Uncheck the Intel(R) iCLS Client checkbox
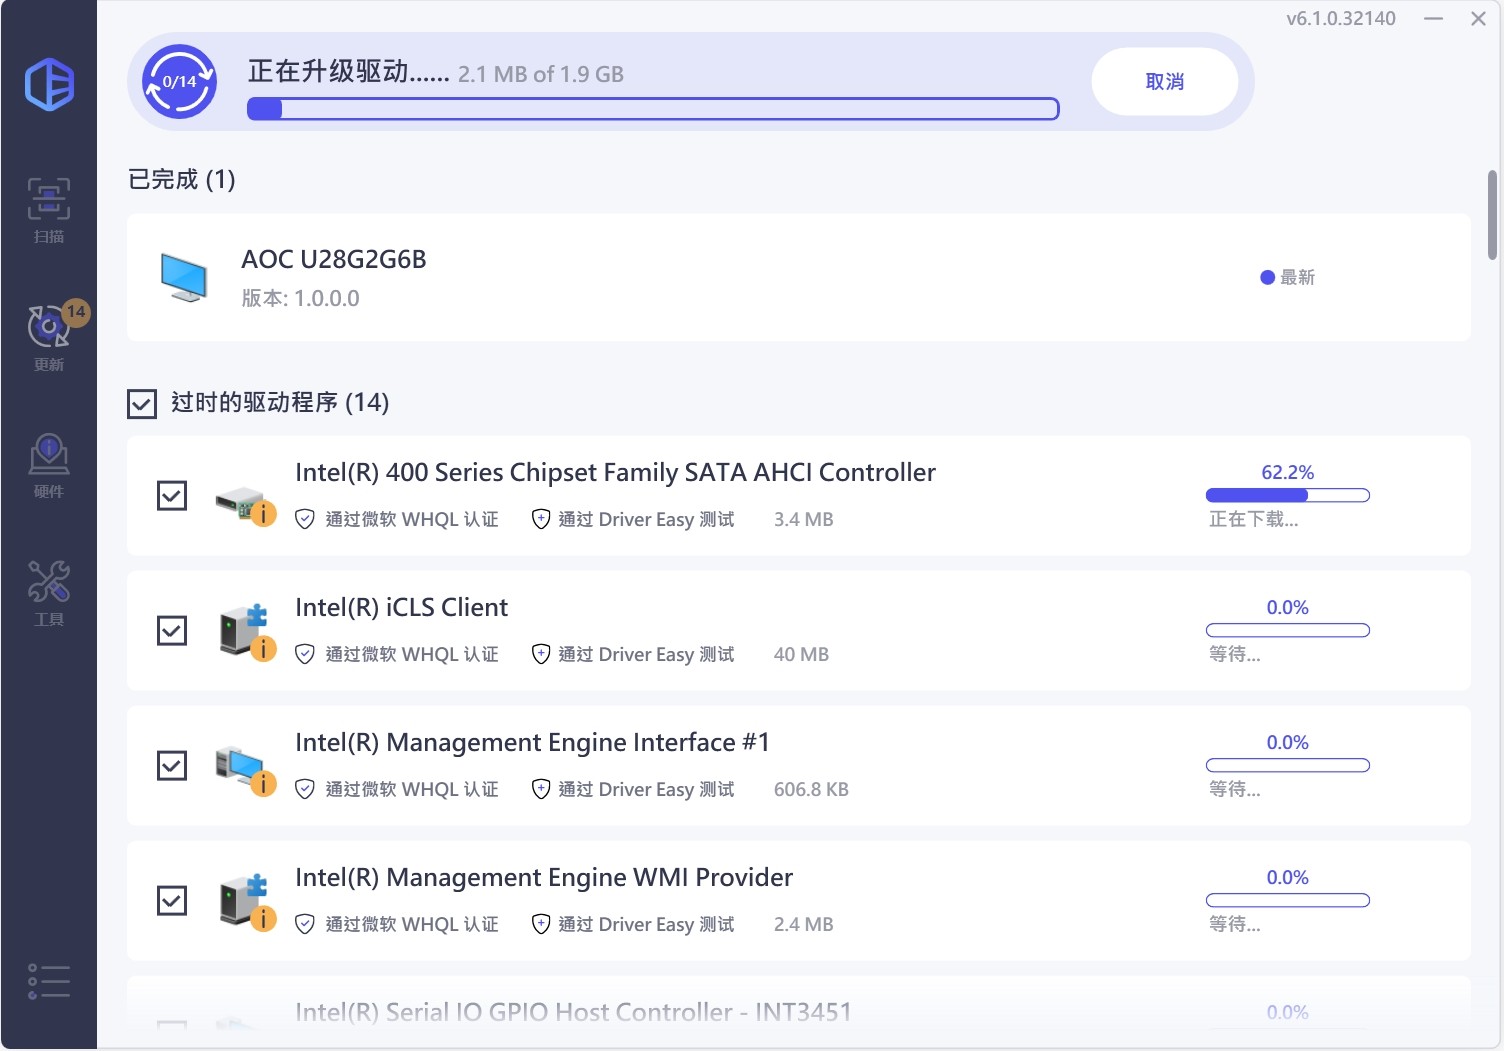 point(172,630)
